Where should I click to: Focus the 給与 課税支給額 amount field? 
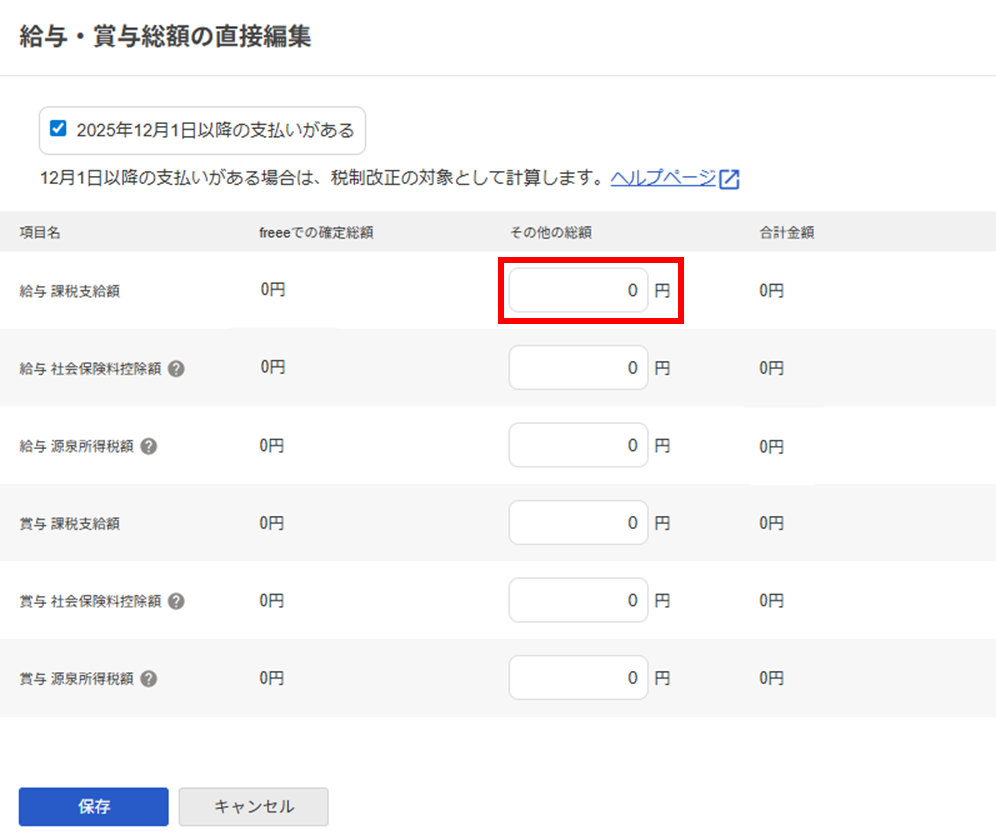point(578,290)
